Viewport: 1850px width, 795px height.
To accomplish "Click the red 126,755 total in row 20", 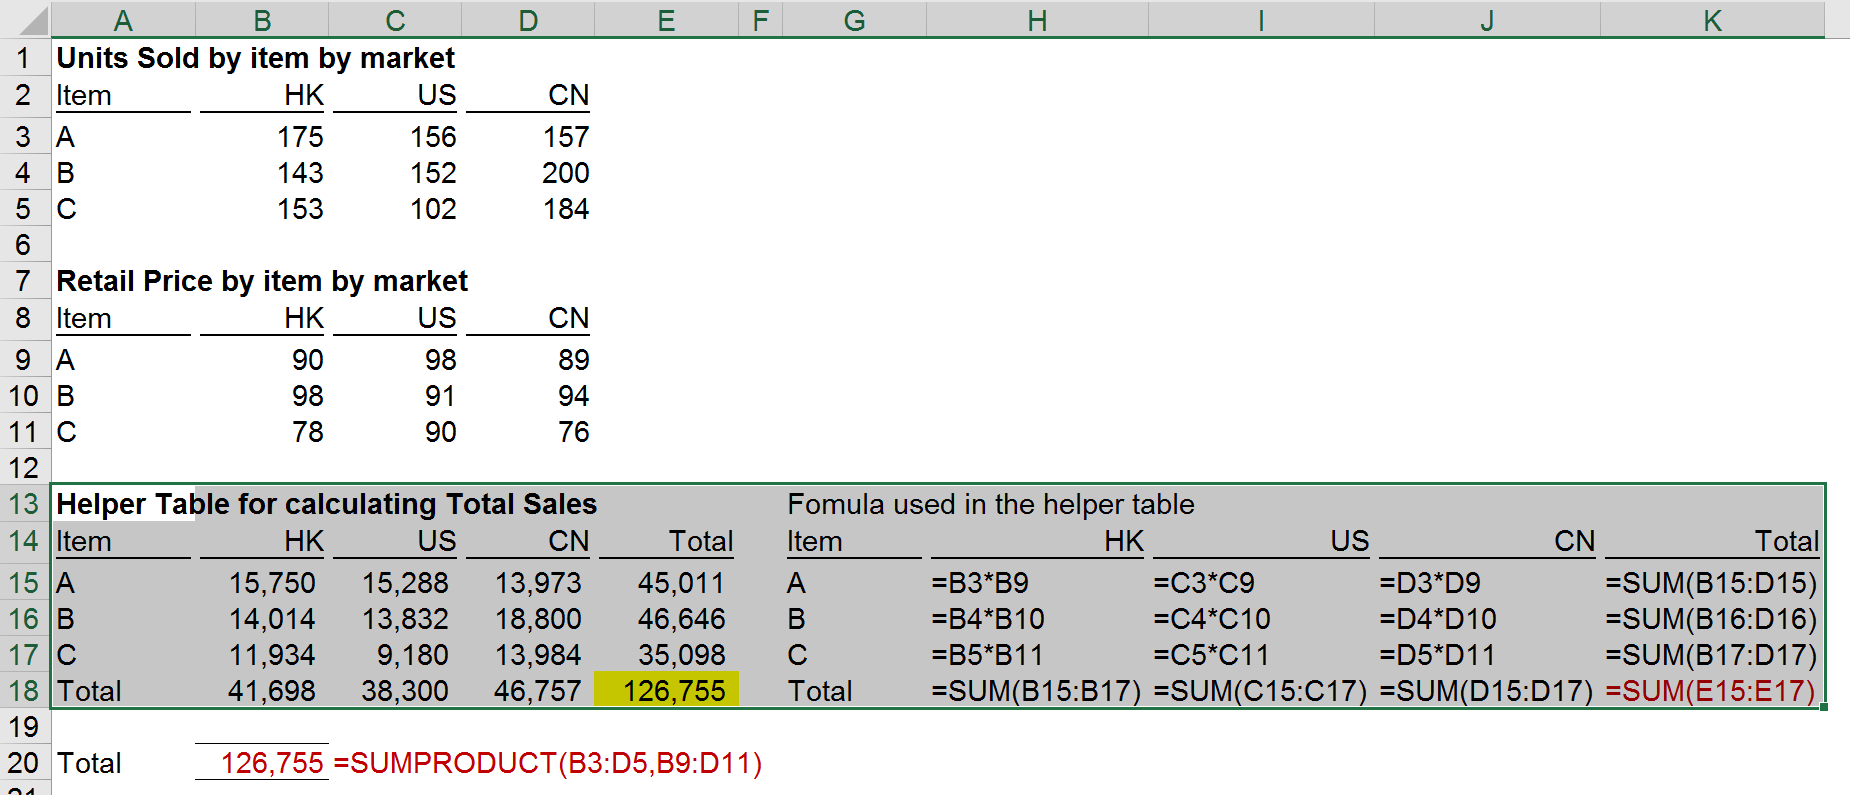I will [271, 764].
